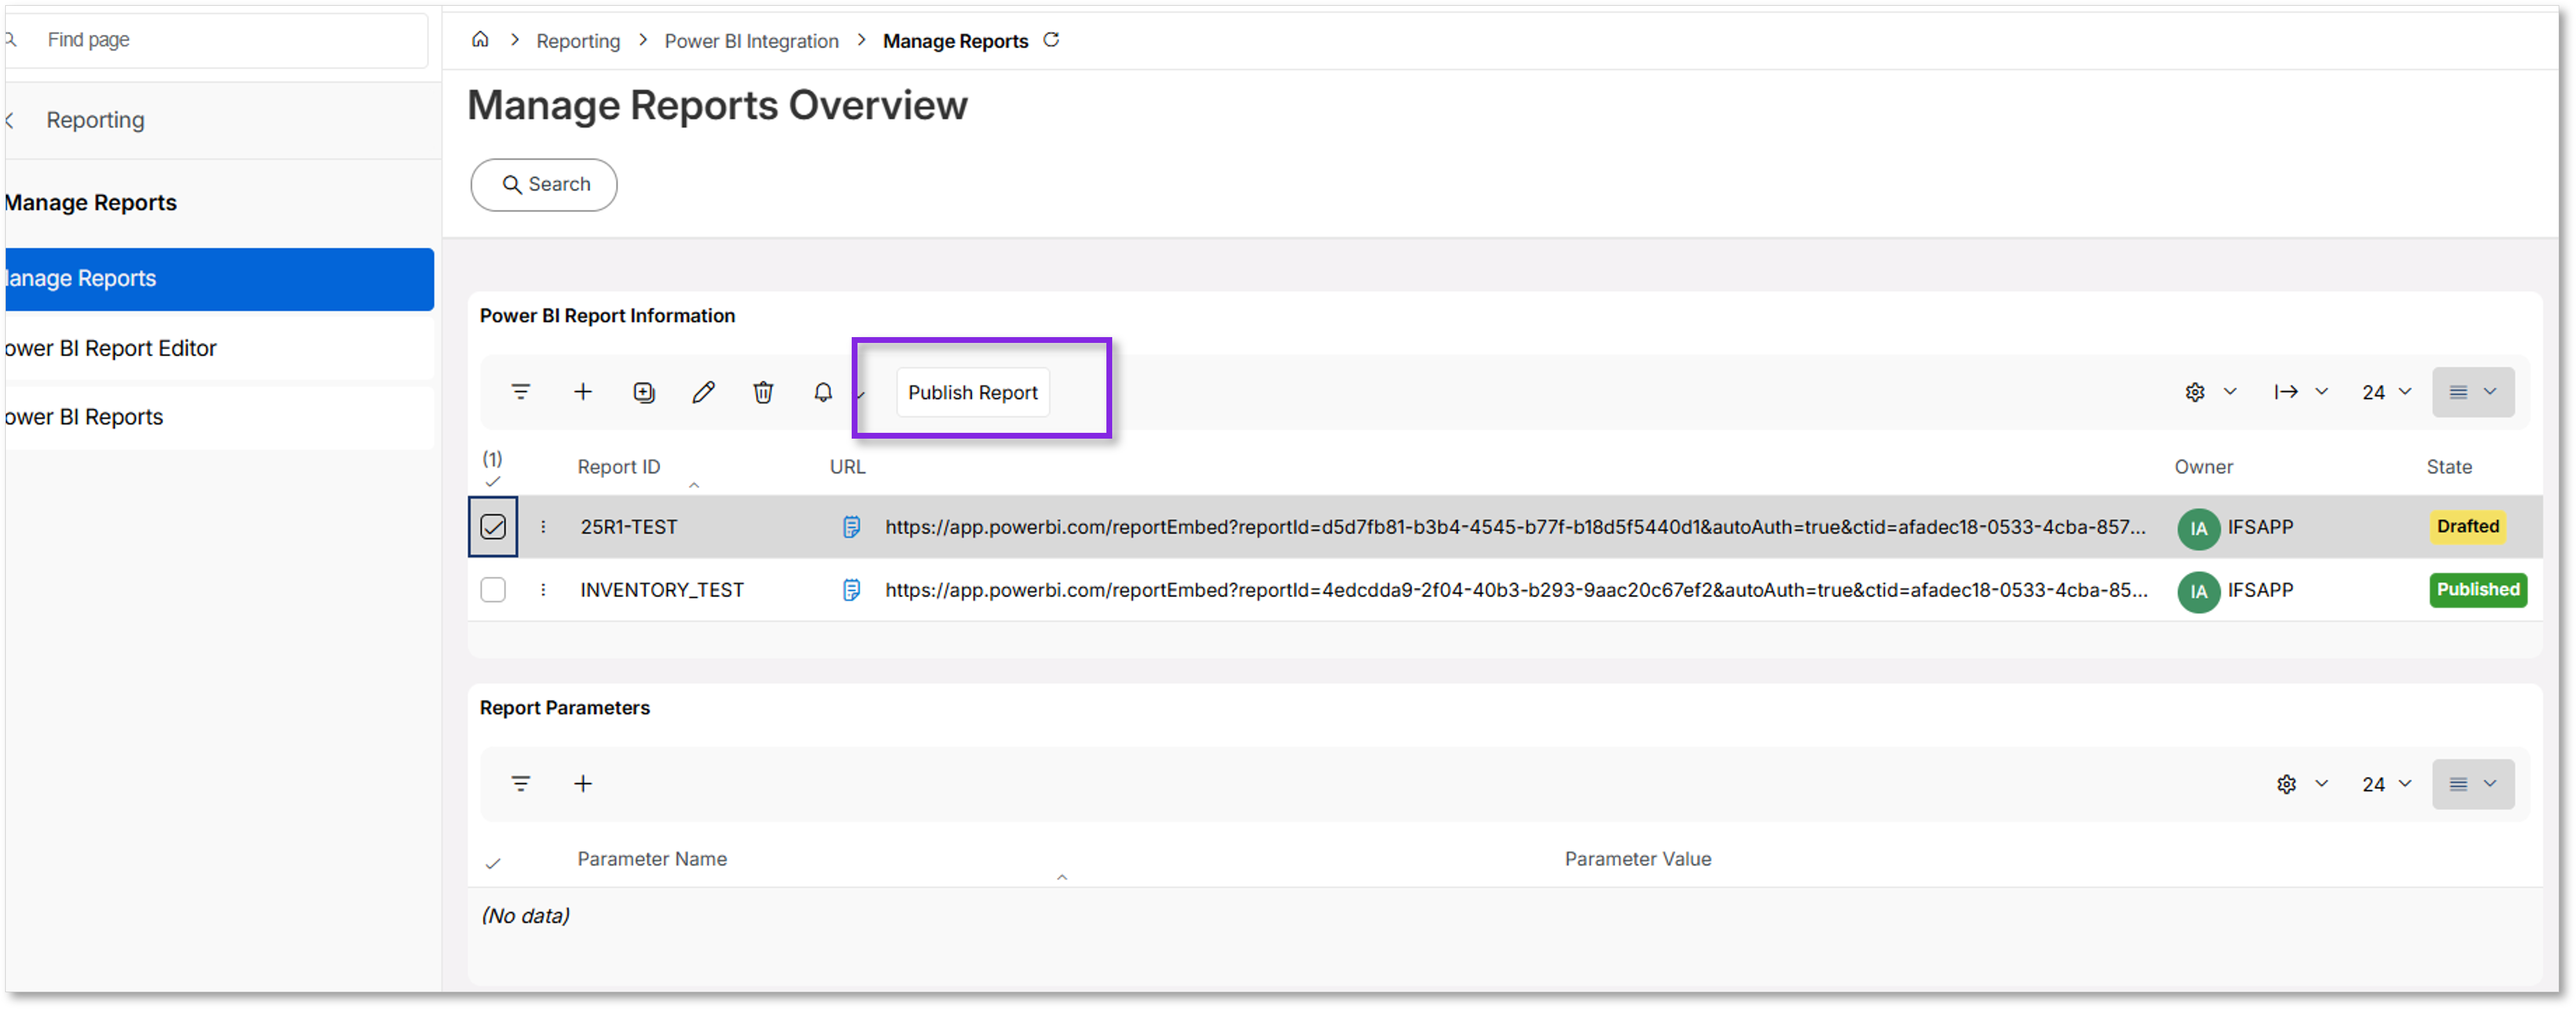Click the add new record plus icon
Screen dimensions: 2576x1009
point(583,392)
